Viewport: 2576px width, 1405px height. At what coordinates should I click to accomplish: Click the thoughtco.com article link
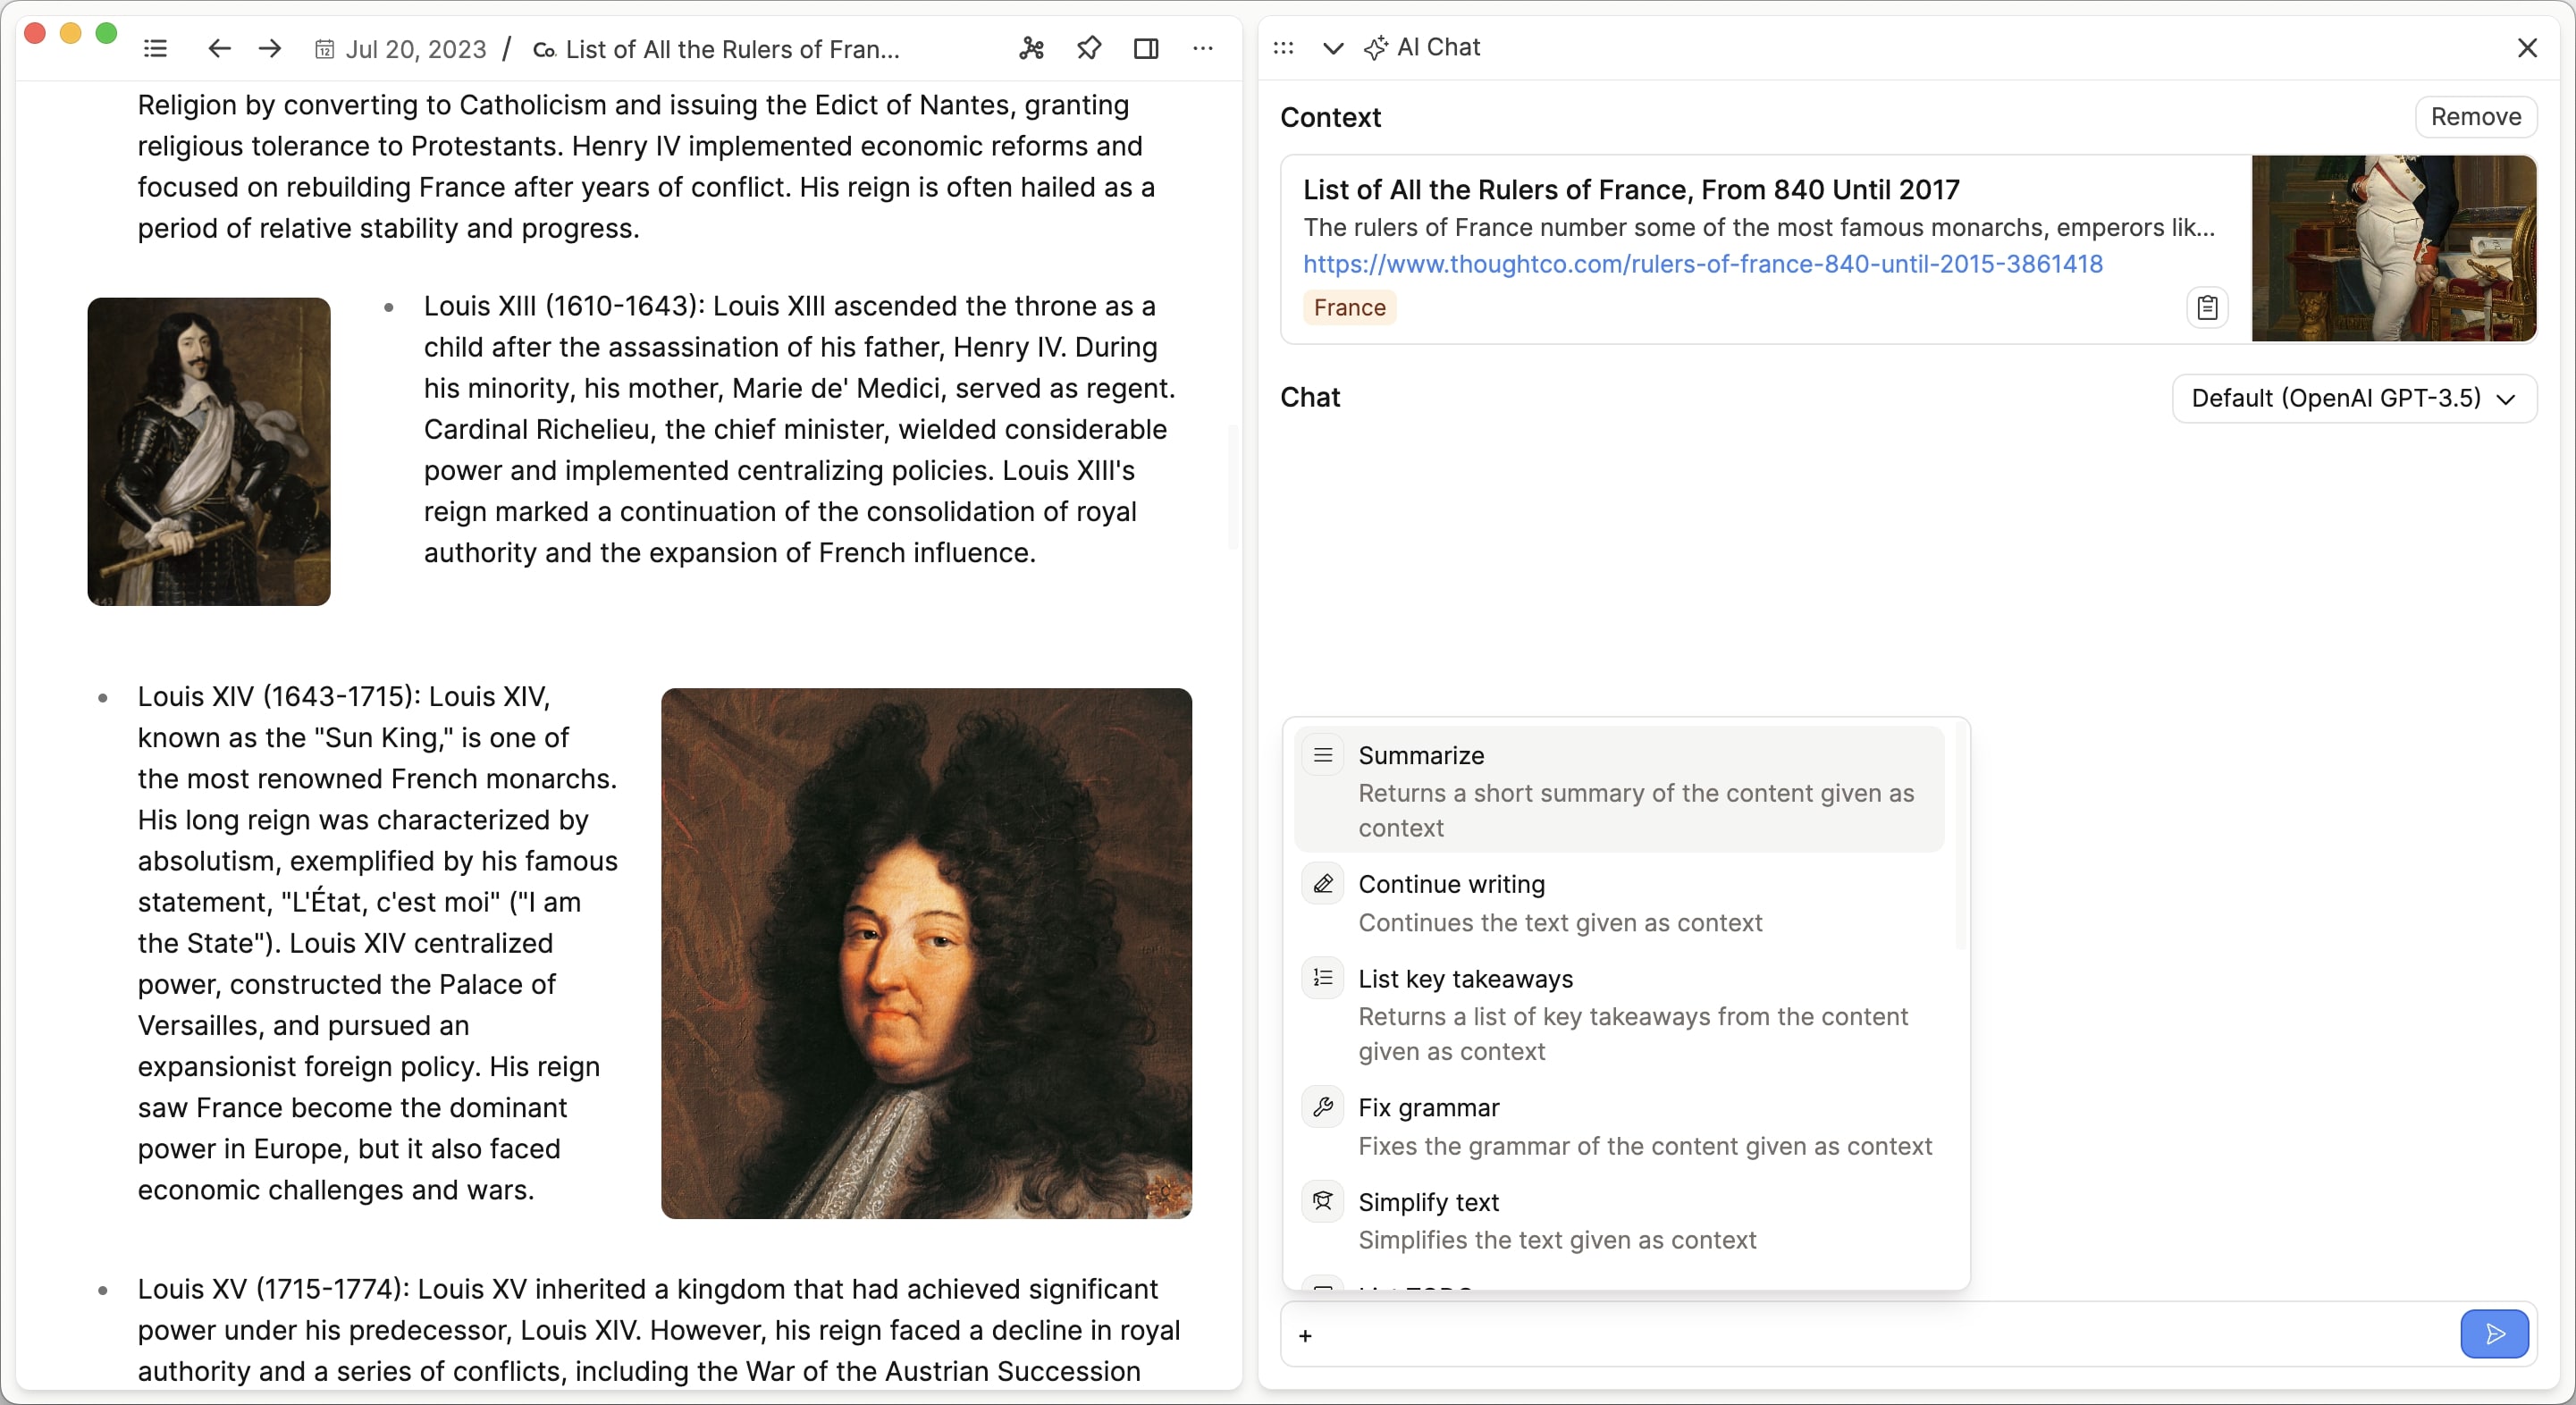click(1703, 263)
